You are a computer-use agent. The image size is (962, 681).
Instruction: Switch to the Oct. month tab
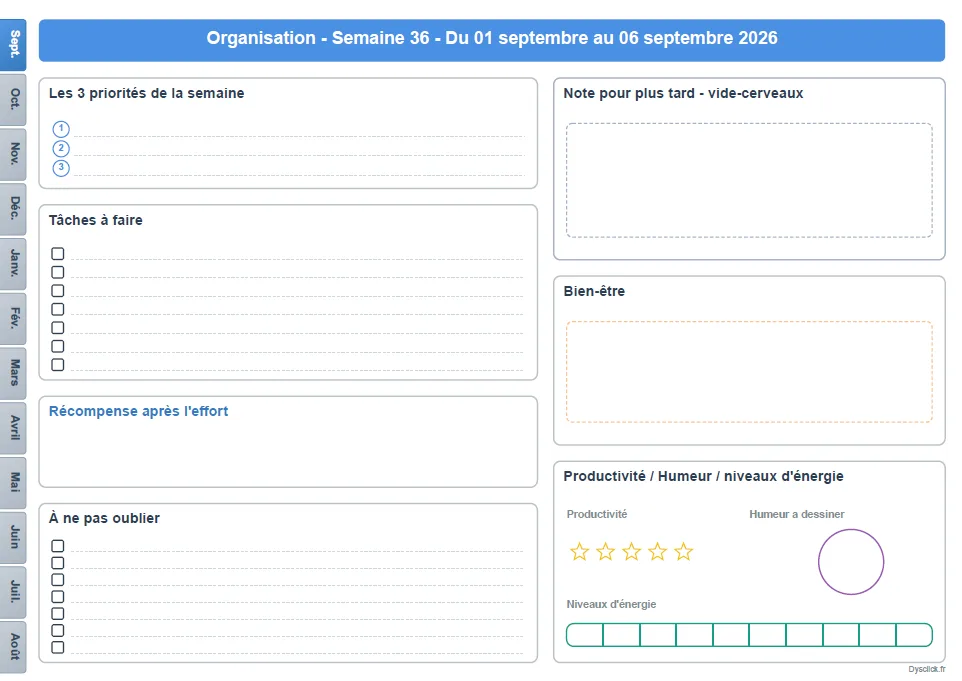[13, 101]
